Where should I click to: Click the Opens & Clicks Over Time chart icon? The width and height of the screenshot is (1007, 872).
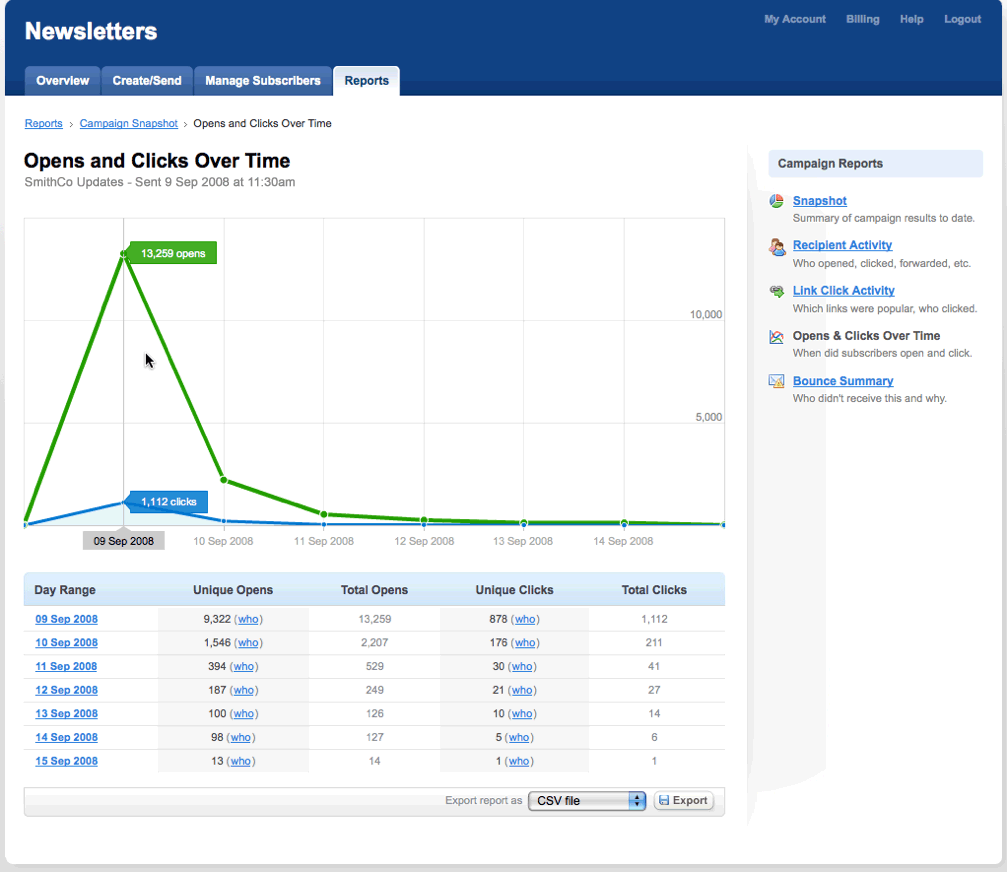click(x=777, y=337)
